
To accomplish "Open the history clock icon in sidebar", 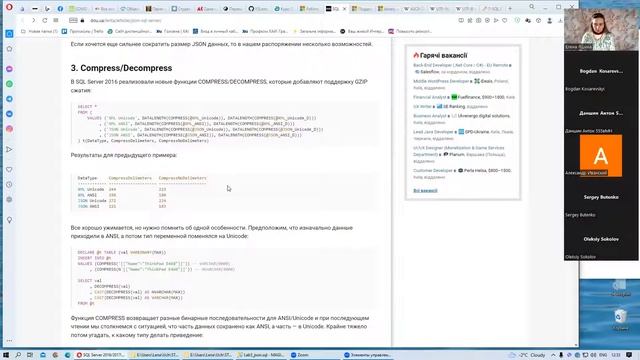I will click(x=9, y=184).
